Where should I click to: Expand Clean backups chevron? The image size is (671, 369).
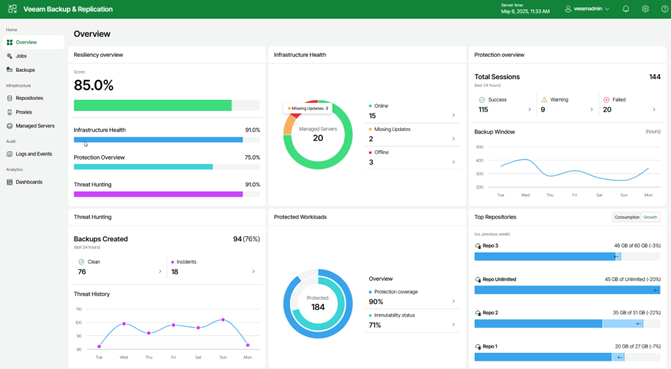tap(160, 271)
